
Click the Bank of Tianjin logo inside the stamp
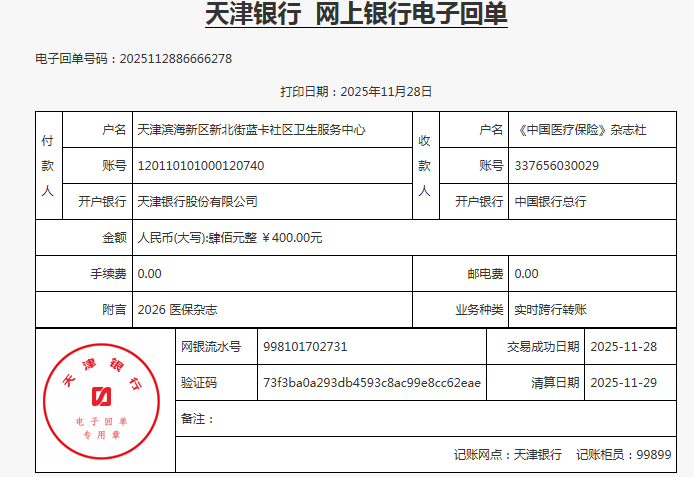[101, 394]
